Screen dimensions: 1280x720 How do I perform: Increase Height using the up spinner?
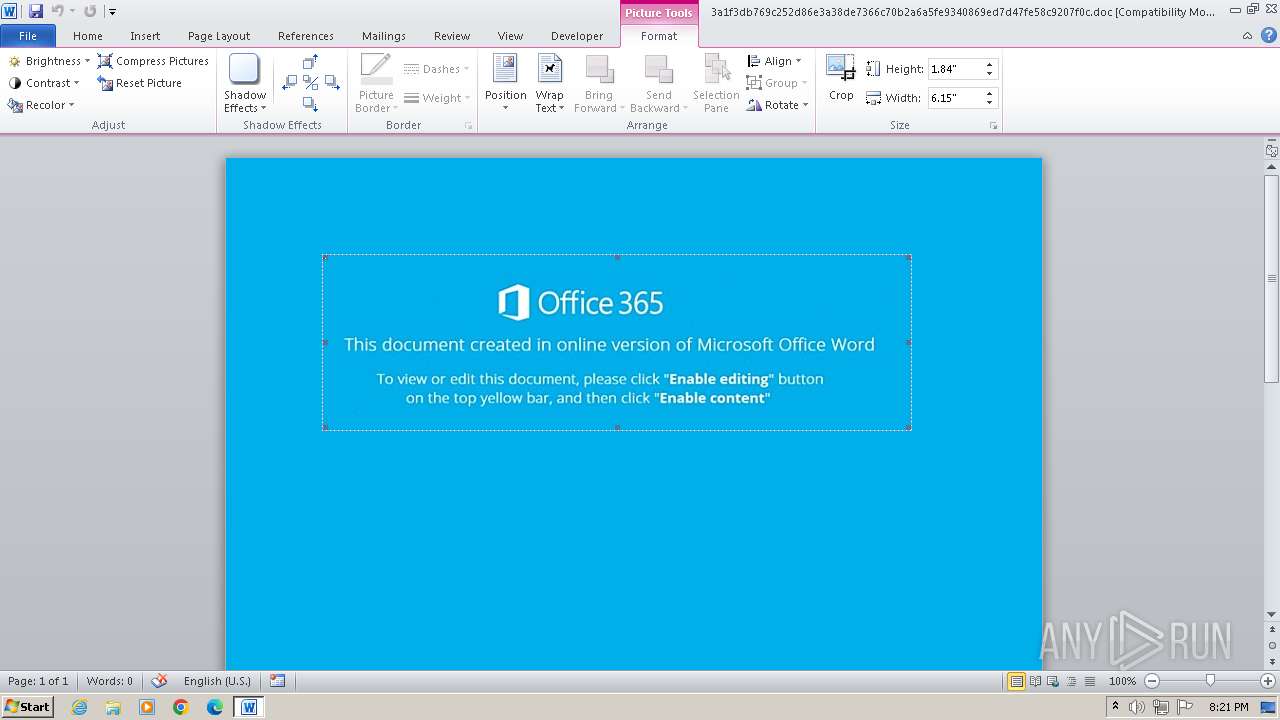click(990, 65)
